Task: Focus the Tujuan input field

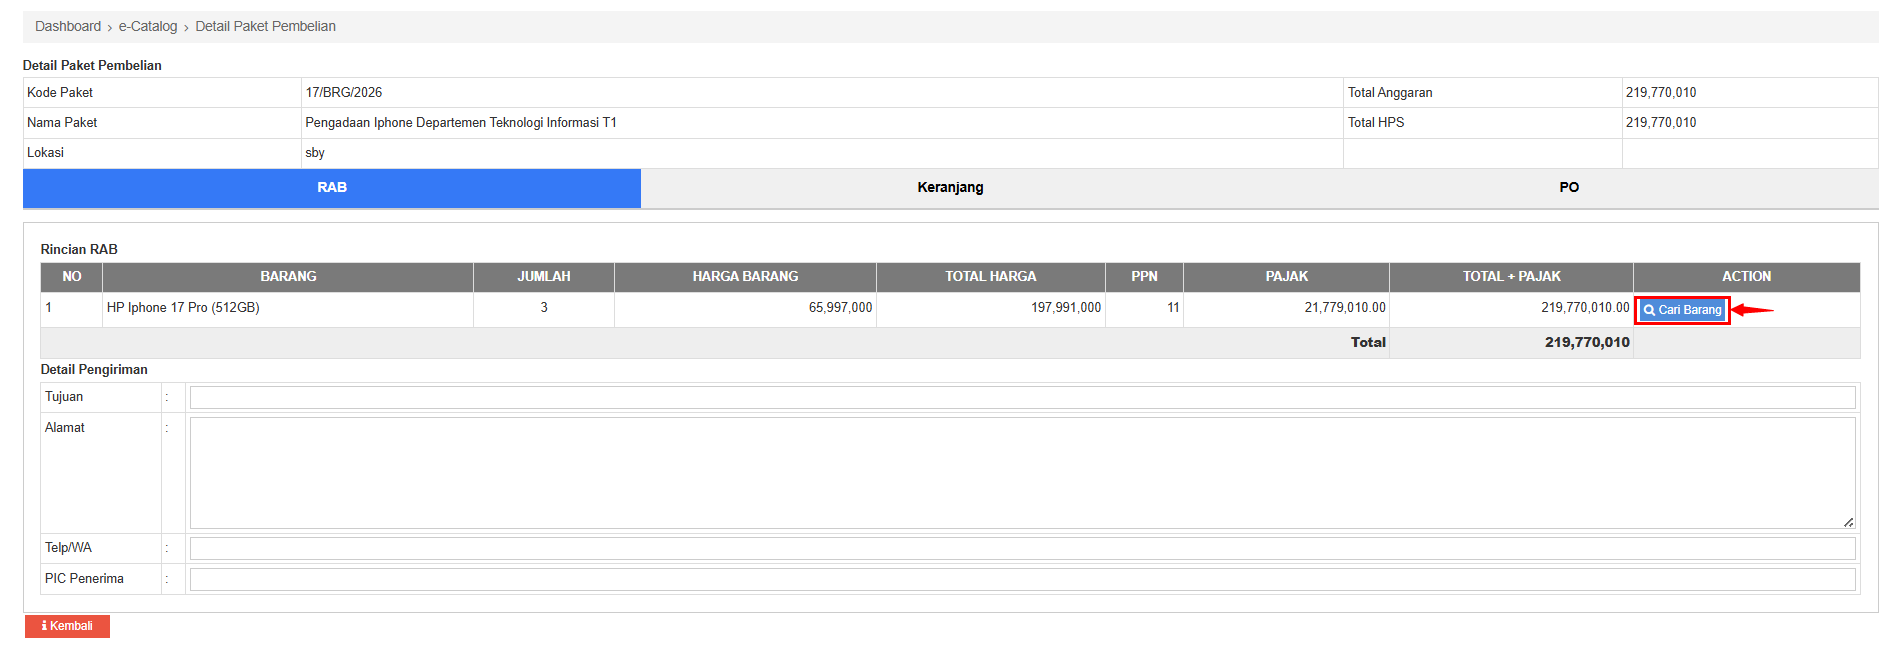Action: point(1022,398)
